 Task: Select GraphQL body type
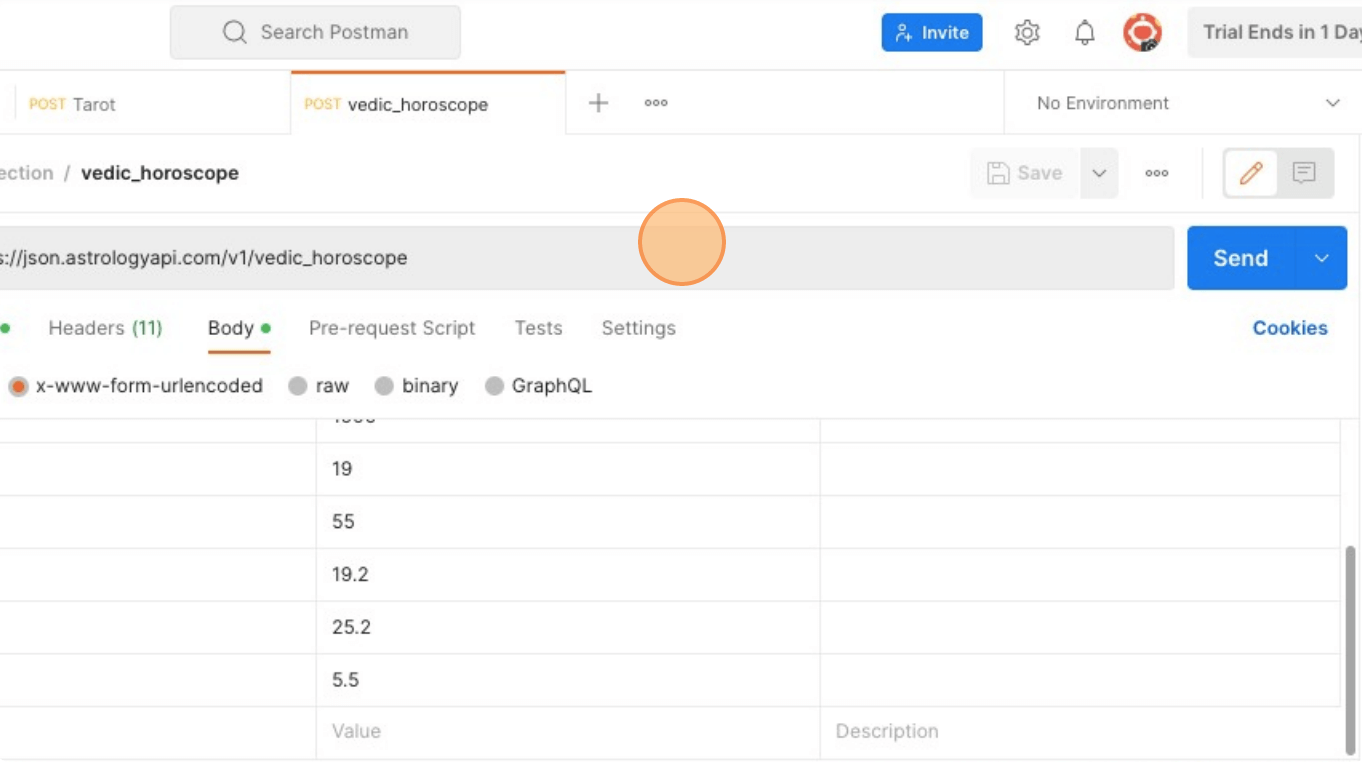coord(494,386)
